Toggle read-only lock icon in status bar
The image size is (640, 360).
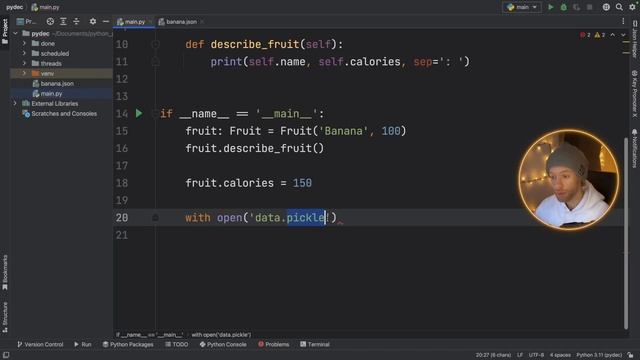point(631,355)
